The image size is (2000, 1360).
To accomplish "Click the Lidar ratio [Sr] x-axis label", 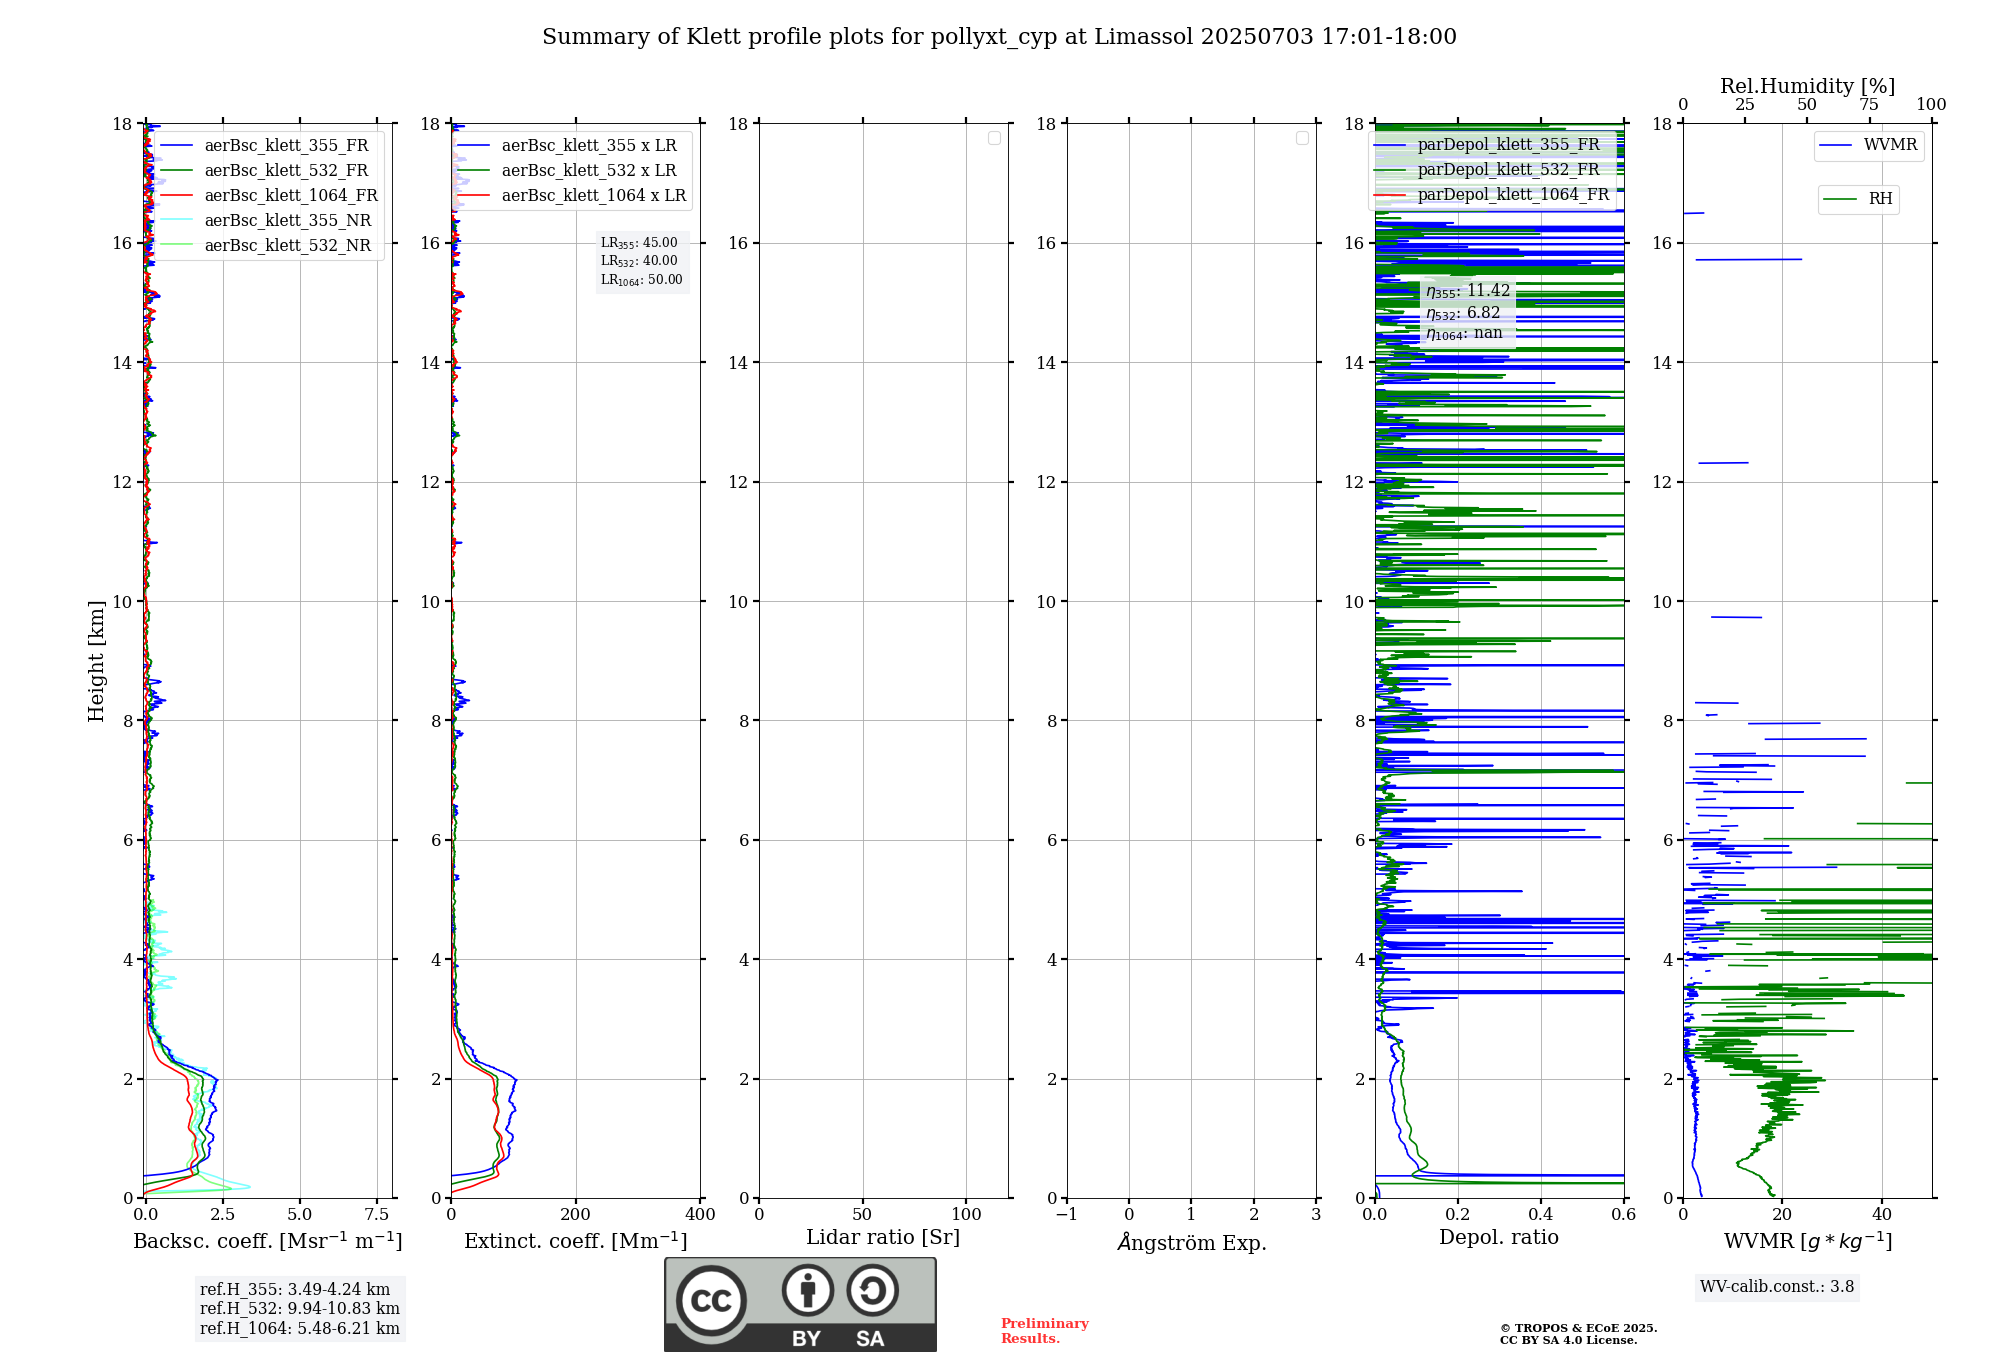I will point(883,1238).
